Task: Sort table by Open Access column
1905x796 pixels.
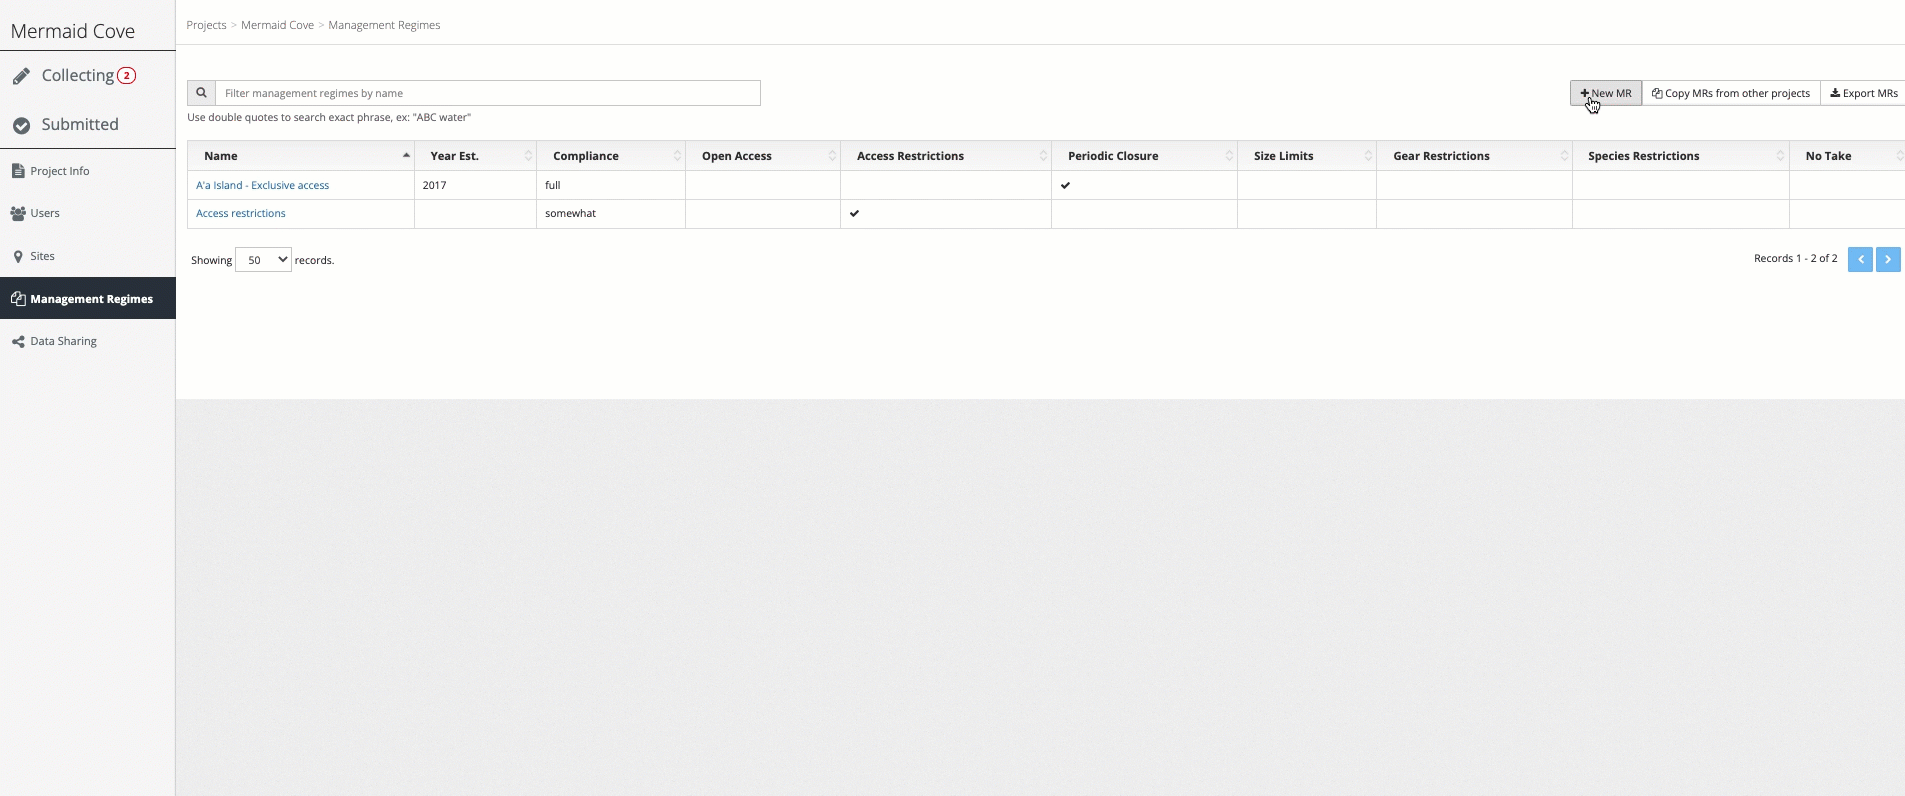Action: click(763, 156)
